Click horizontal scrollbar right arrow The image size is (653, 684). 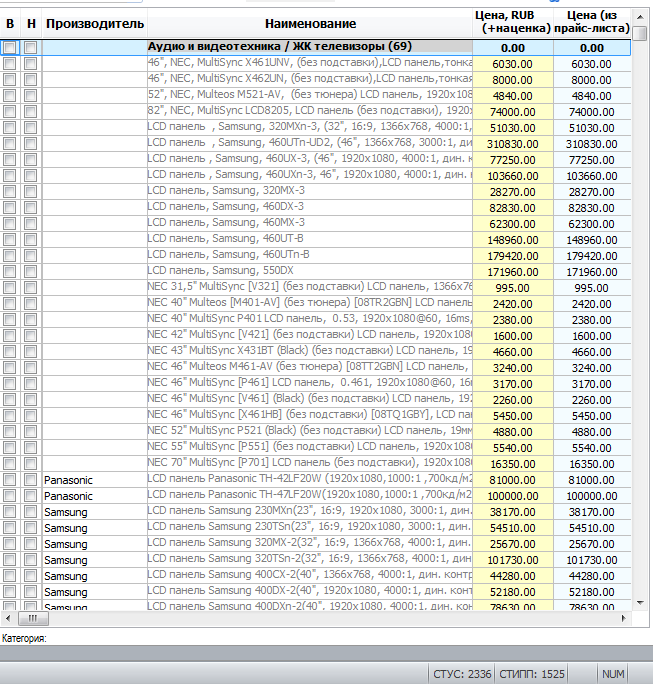pos(624,618)
